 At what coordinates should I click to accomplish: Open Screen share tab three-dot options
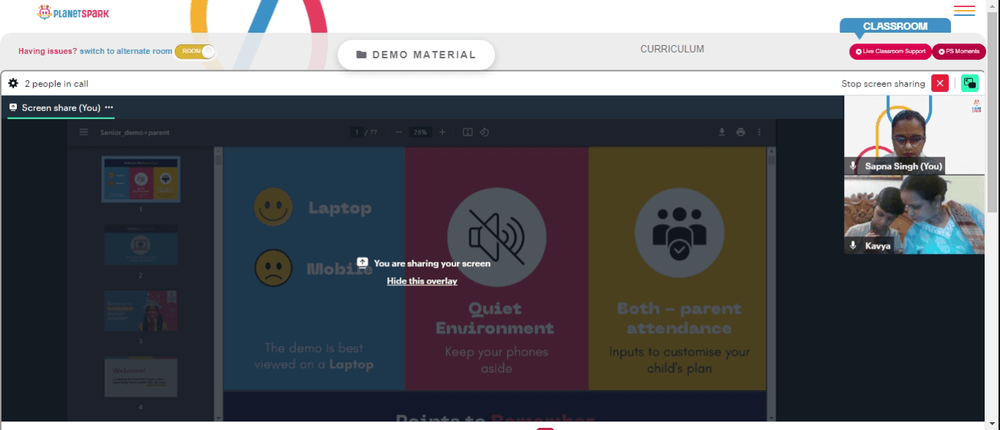point(108,107)
